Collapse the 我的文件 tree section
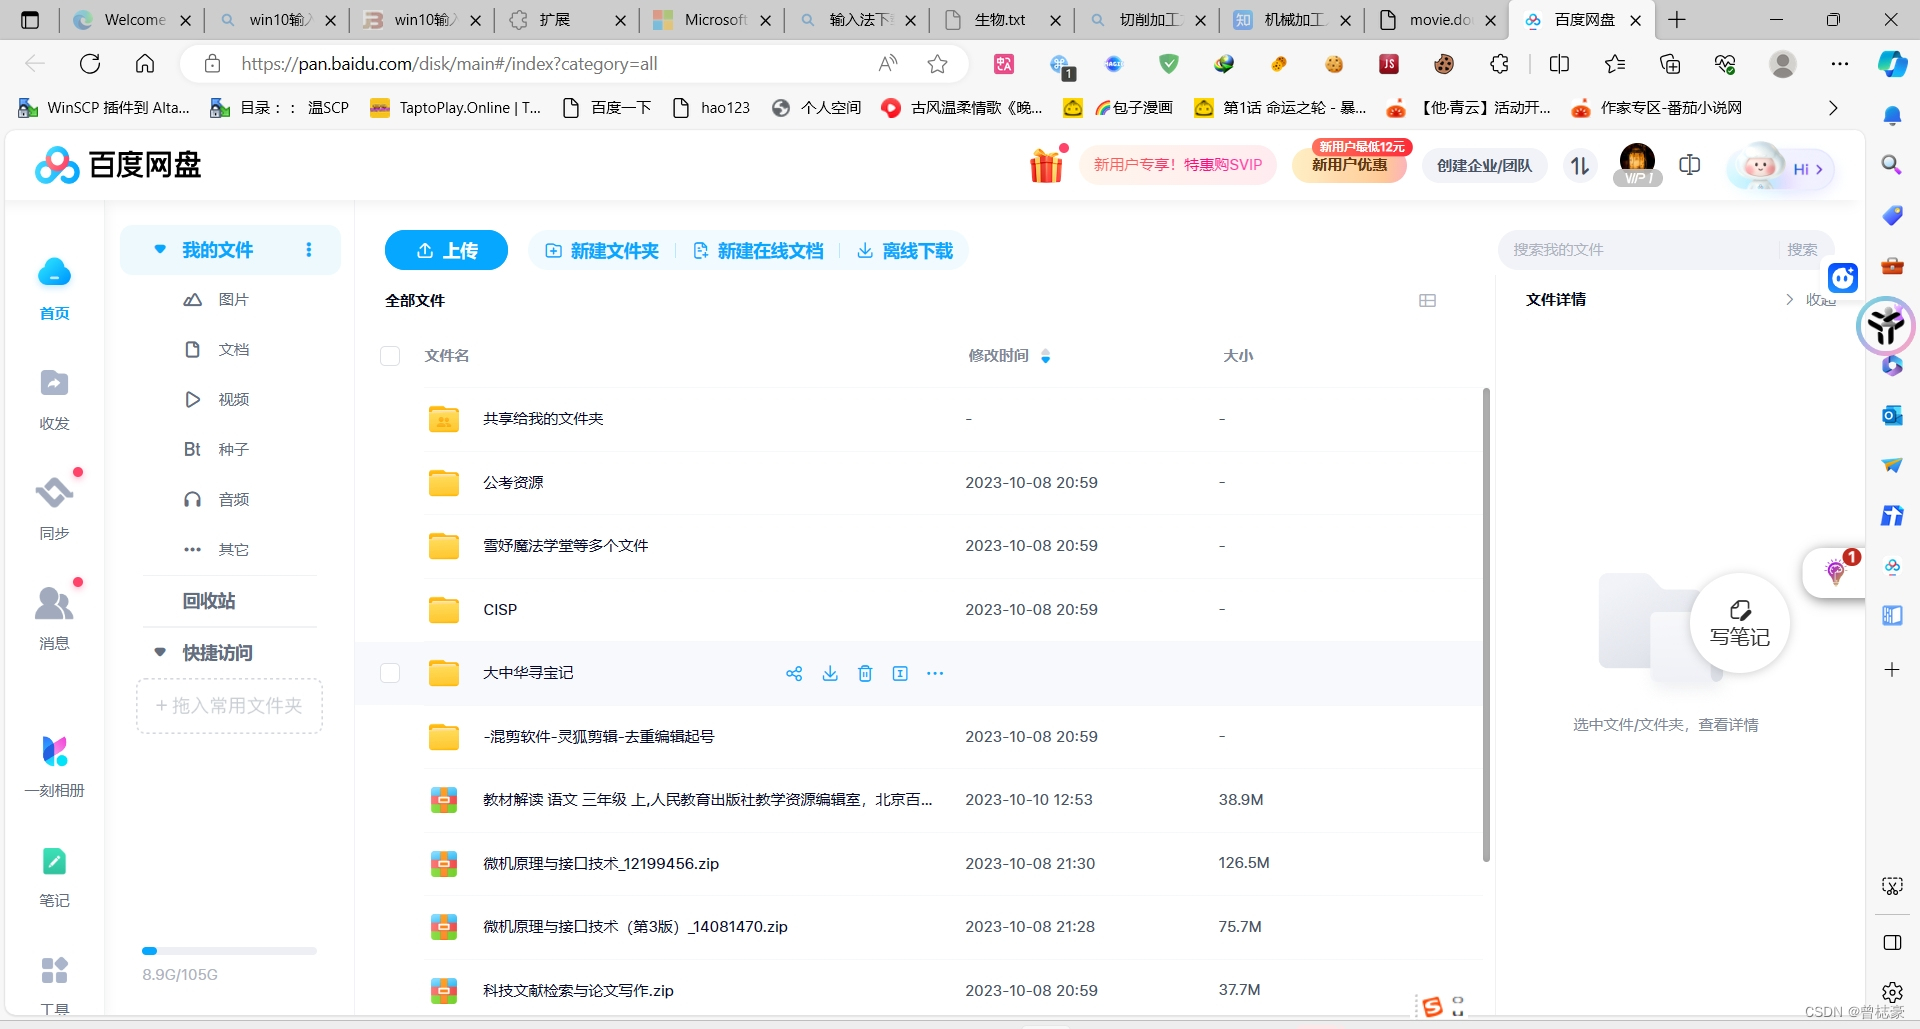1920x1029 pixels. (x=160, y=249)
